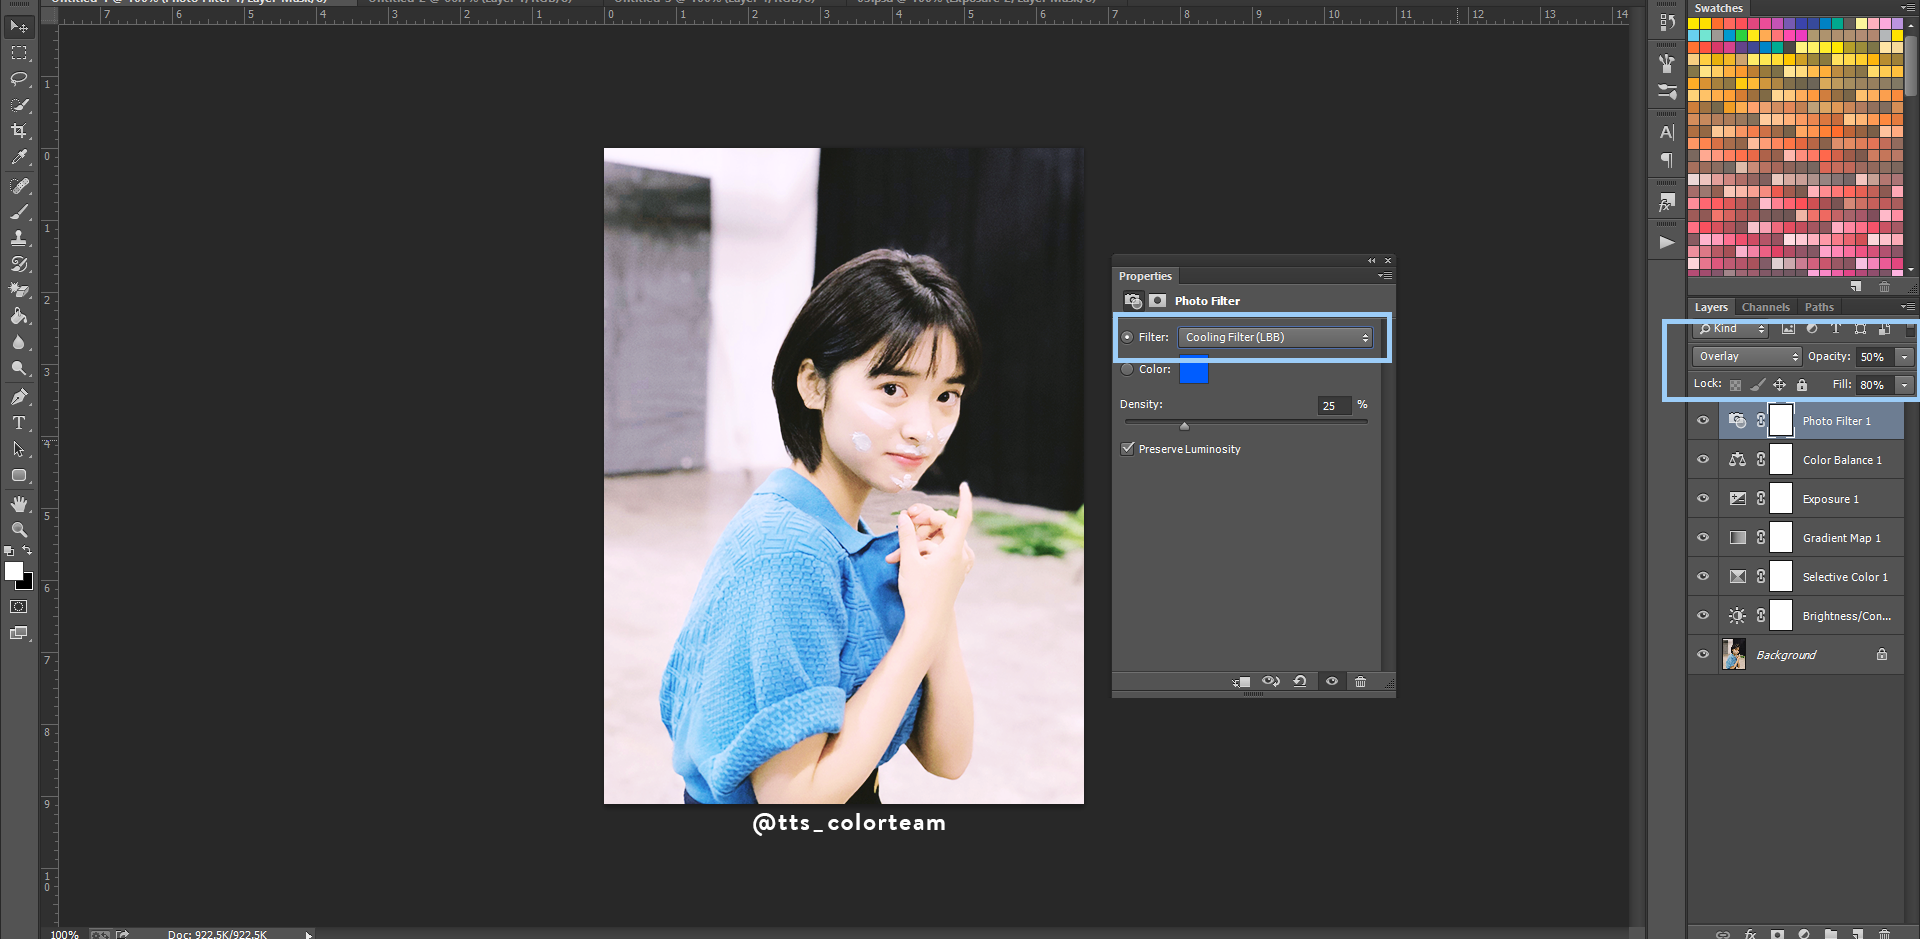Open the Layers panel flyout menu

[x=1907, y=307]
